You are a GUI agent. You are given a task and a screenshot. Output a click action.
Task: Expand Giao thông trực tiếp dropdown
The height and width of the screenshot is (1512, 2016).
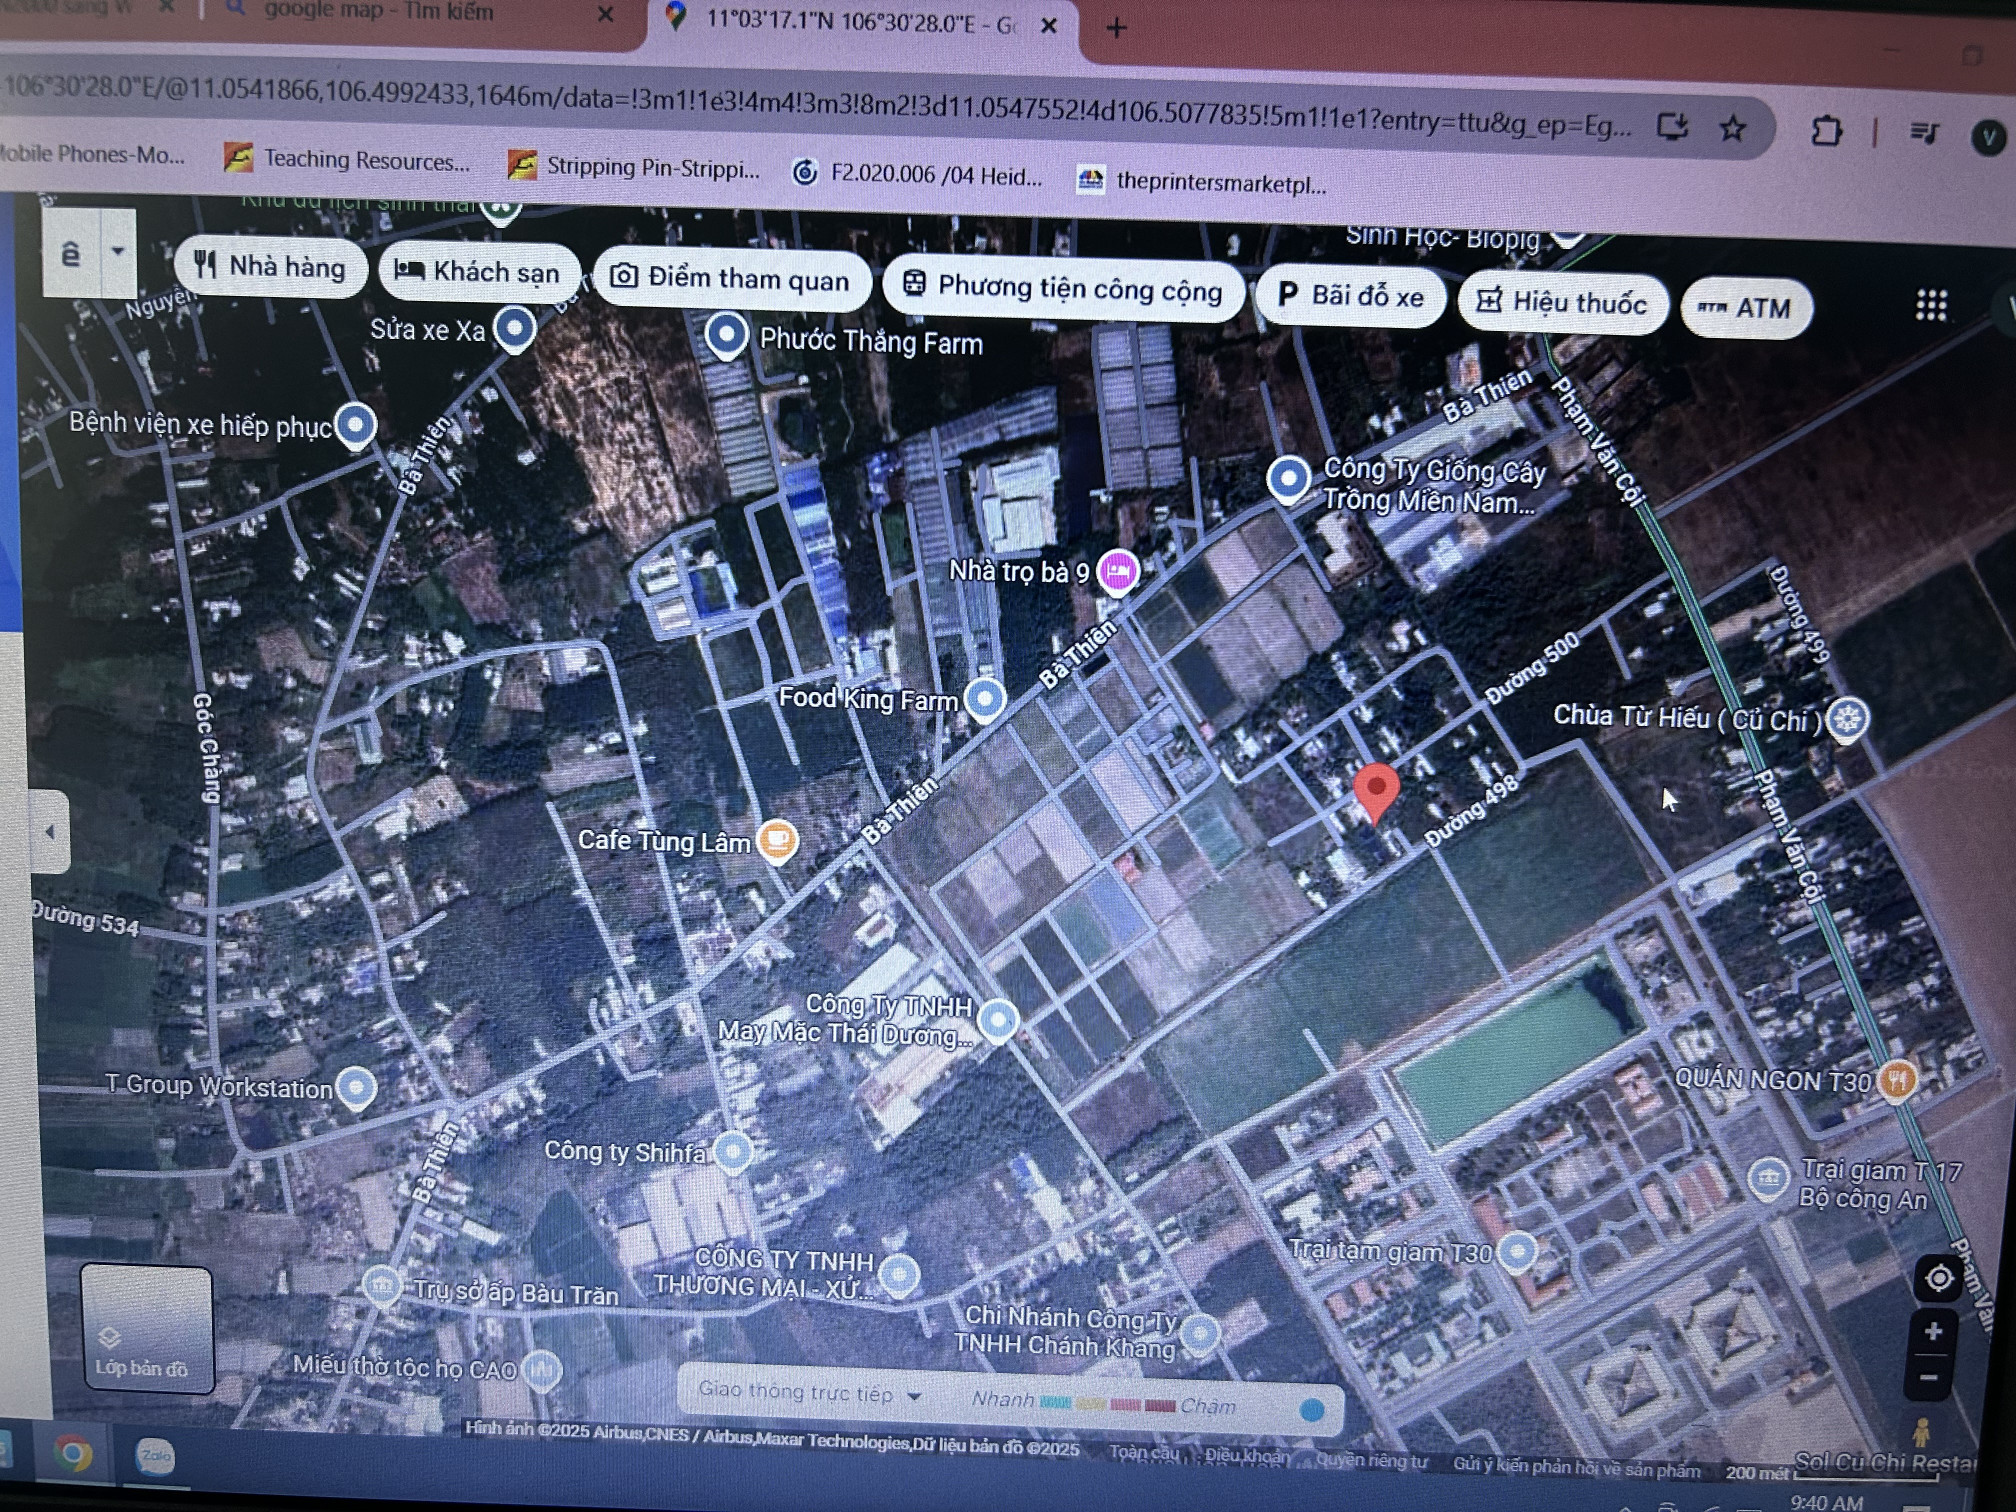[809, 1392]
